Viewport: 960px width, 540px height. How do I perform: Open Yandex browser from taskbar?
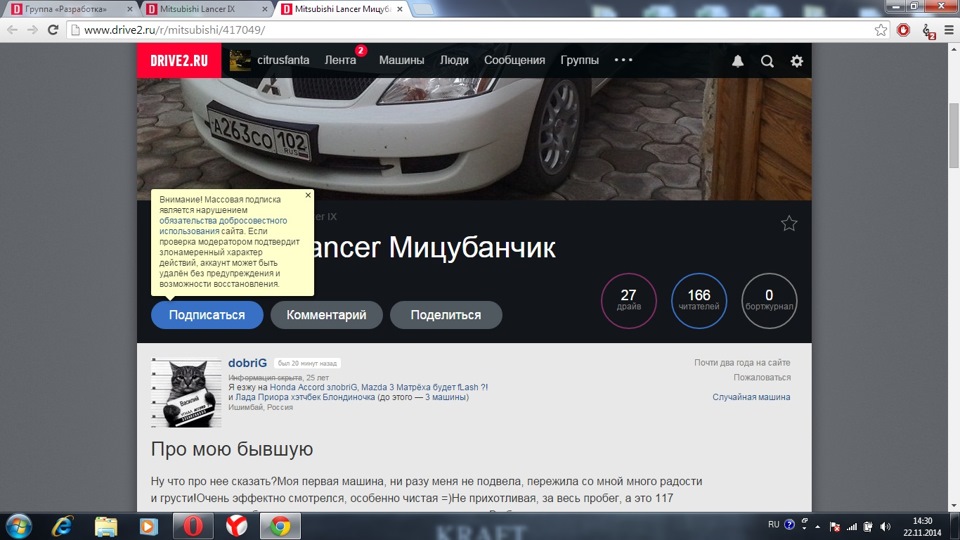click(x=236, y=526)
